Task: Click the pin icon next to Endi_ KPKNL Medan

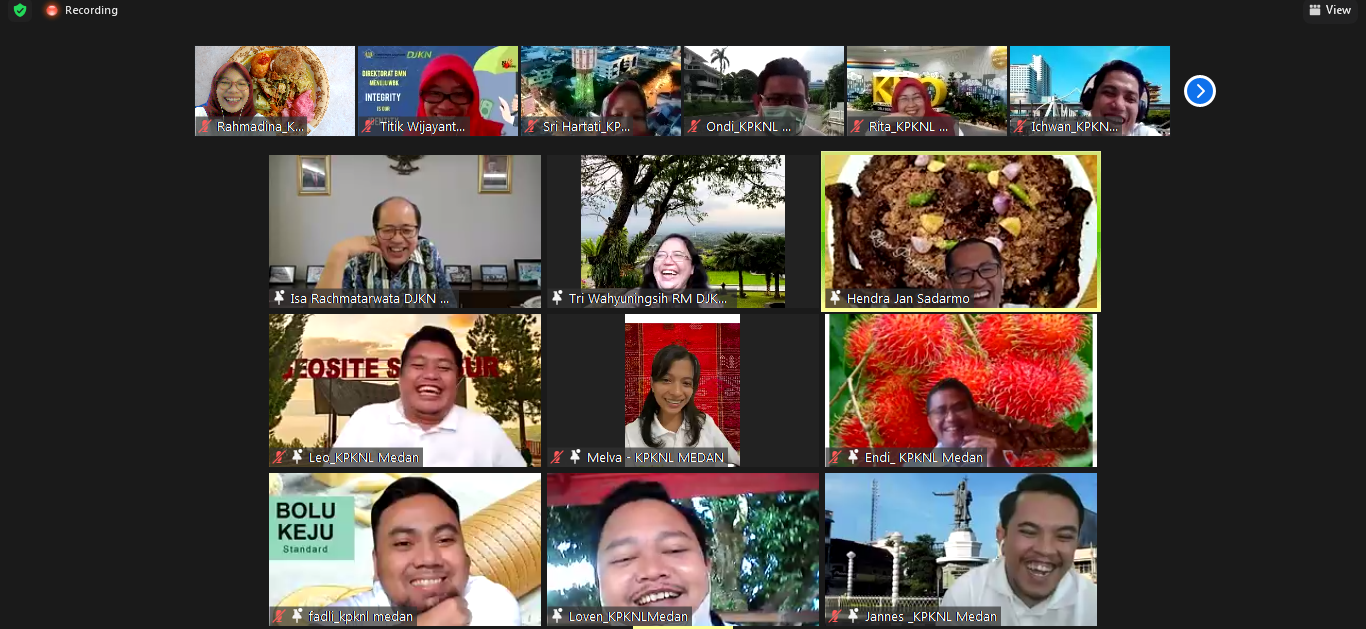Action: (852, 457)
